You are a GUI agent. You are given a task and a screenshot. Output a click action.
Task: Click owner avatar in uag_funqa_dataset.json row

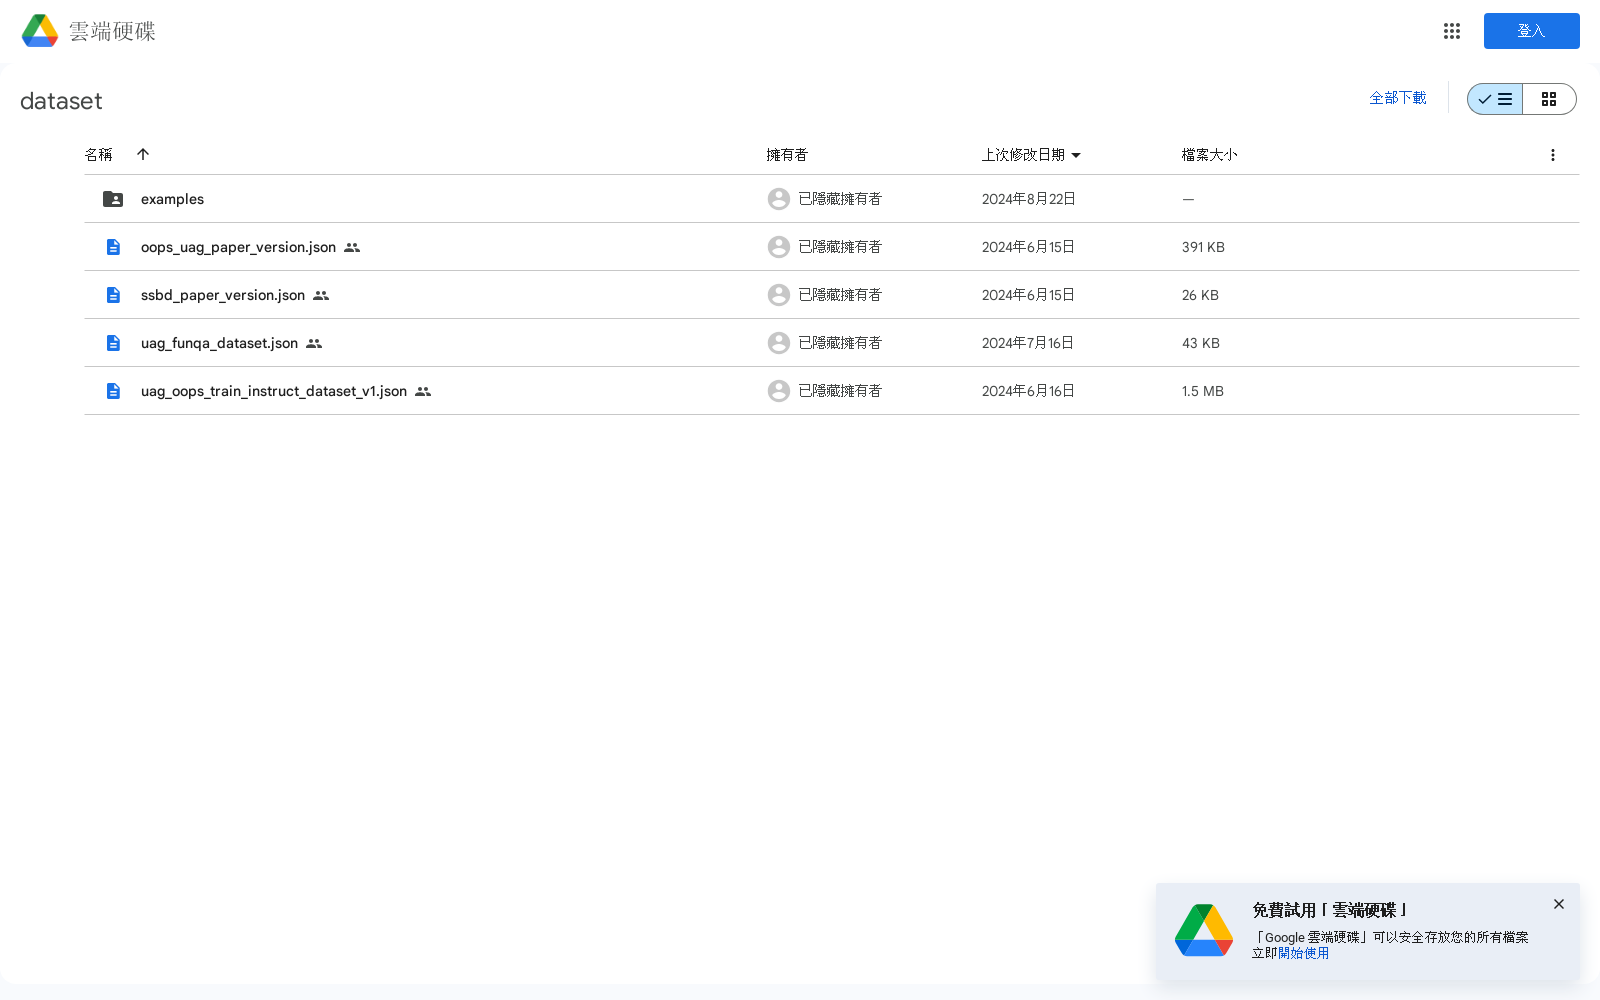pos(779,343)
